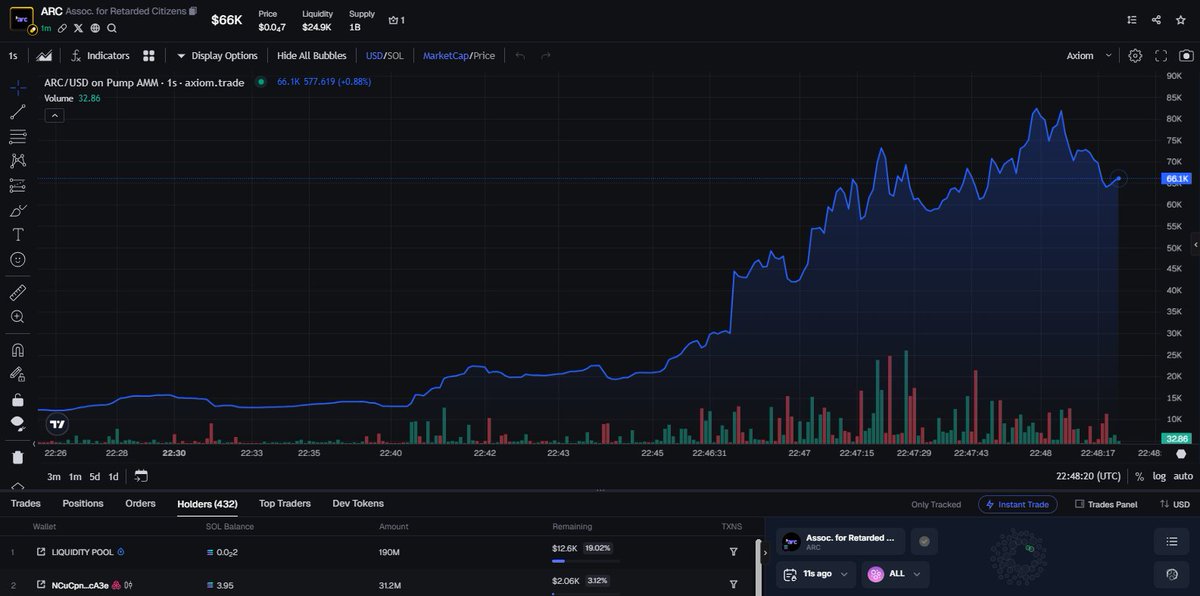
Task: Open the token's X (Twitter) page
Action: point(78,28)
